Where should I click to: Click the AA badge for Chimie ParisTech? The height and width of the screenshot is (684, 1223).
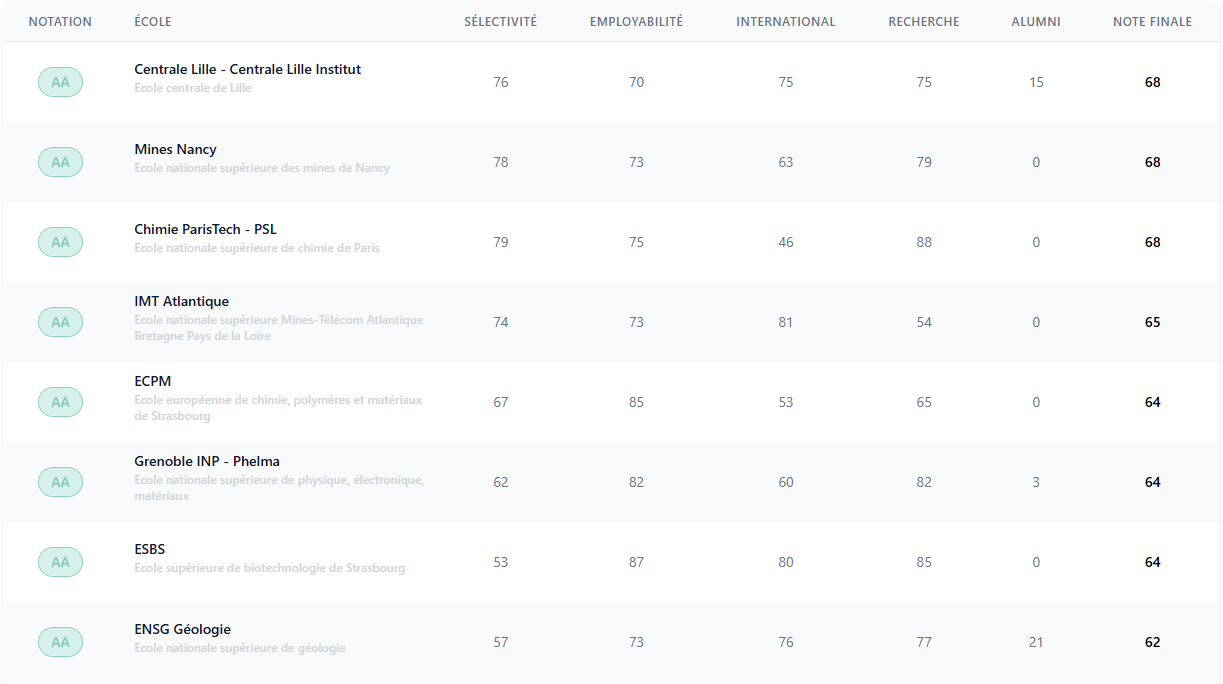(60, 242)
